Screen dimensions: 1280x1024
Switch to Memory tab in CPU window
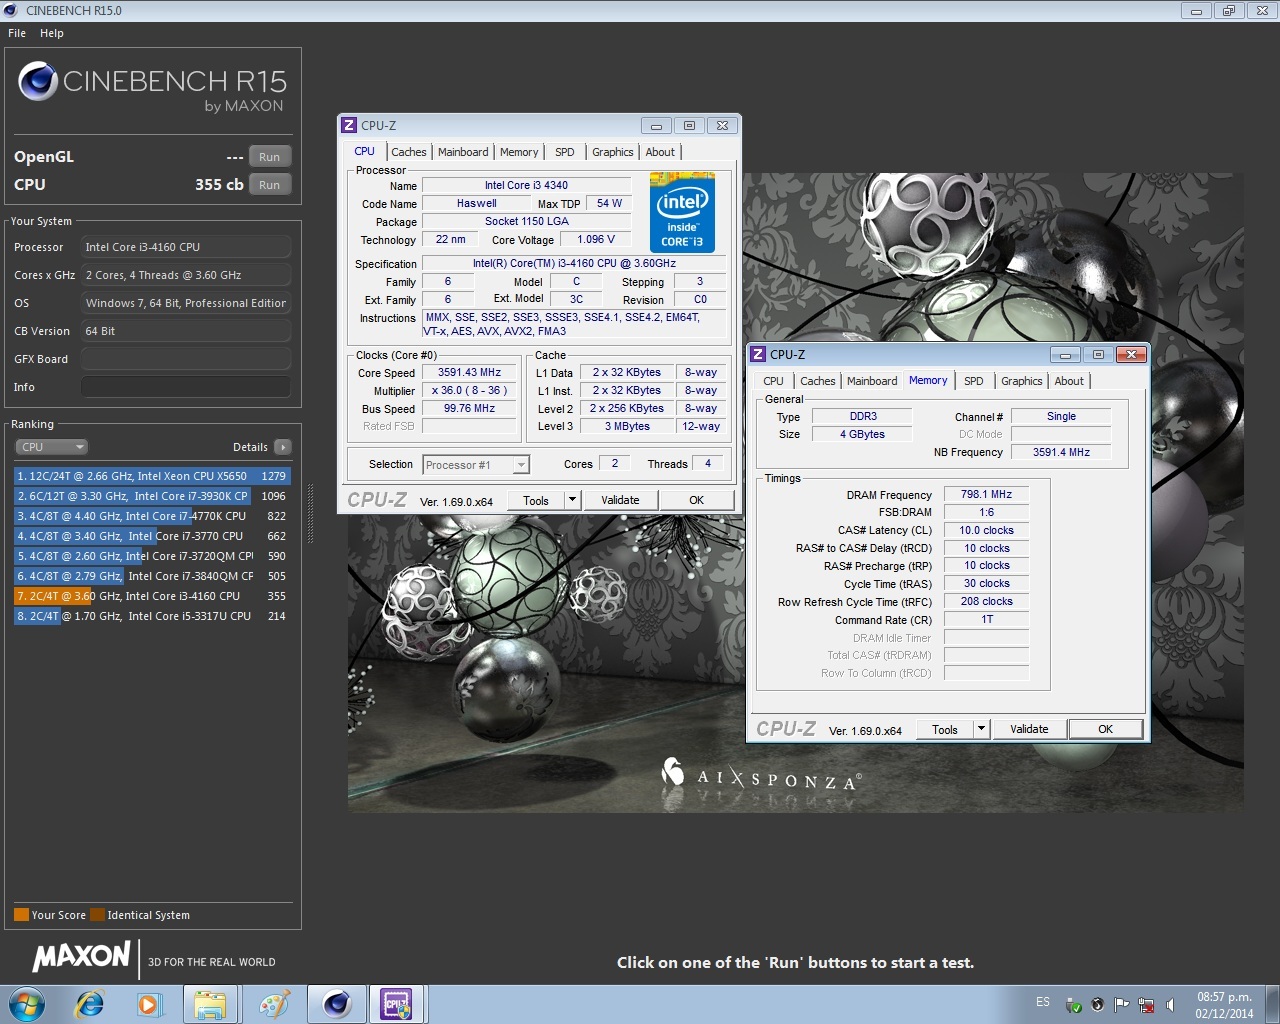click(519, 152)
